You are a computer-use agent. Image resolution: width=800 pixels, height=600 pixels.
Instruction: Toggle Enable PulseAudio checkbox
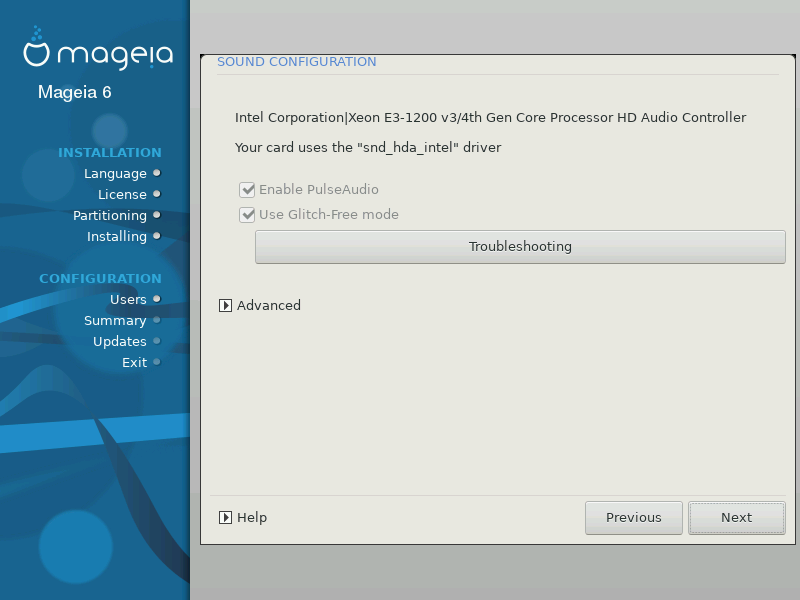click(x=247, y=190)
